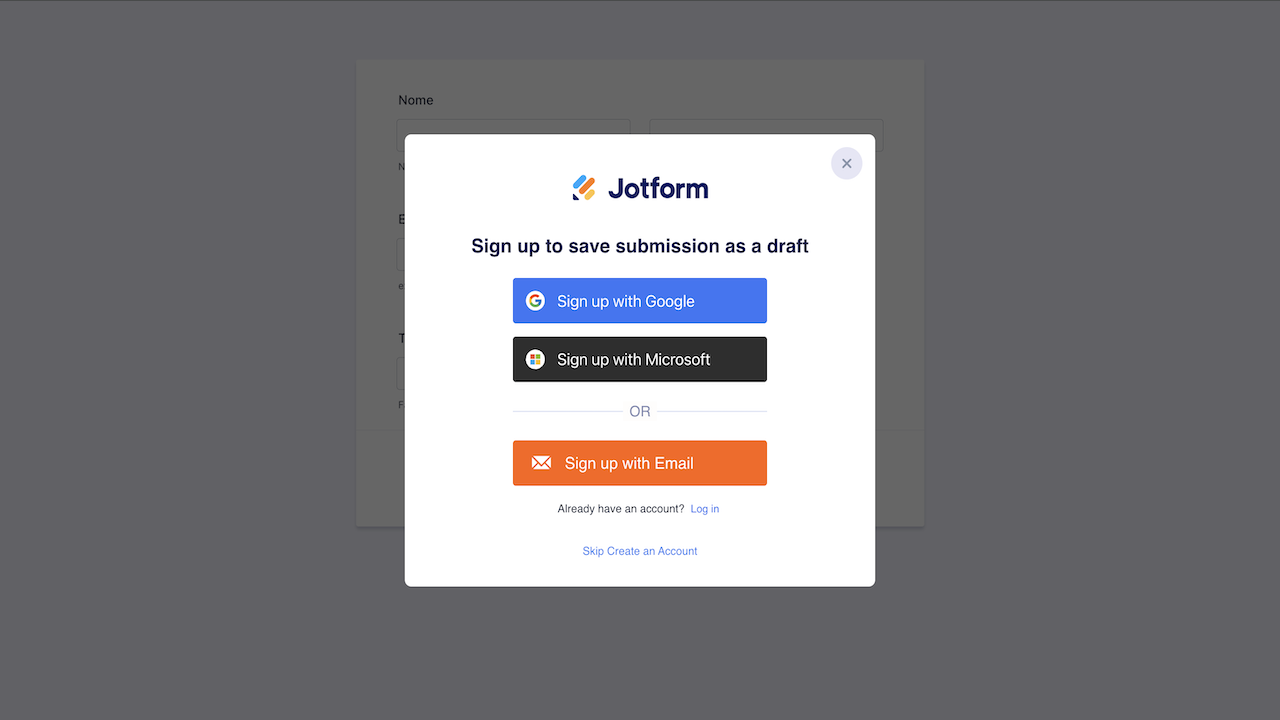The height and width of the screenshot is (720, 1280).
Task: Focus the last name field behind dialog
Action: coord(766,127)
